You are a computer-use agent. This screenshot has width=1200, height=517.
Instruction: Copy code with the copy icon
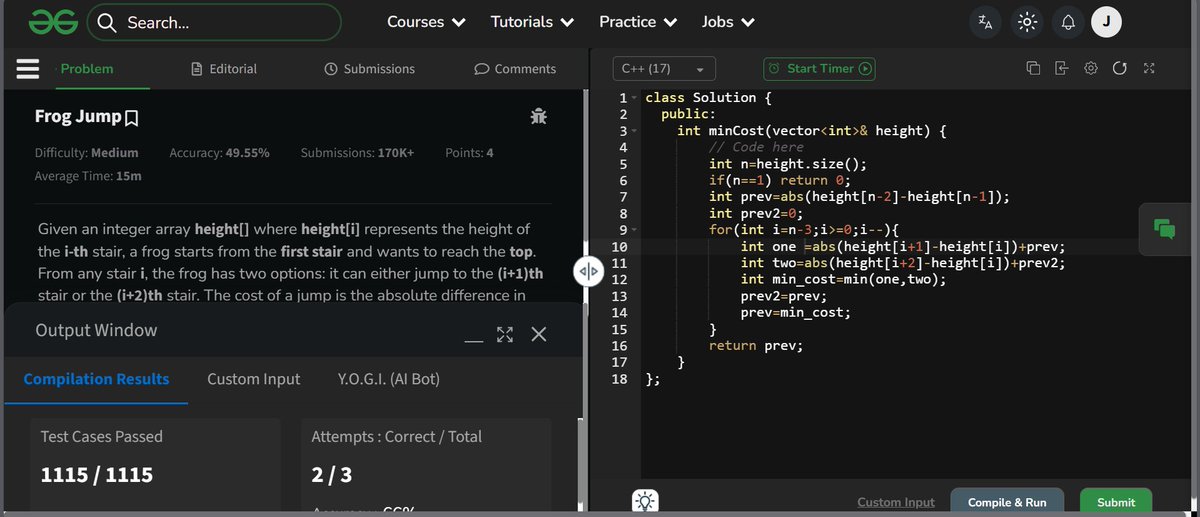coord(1033,69)
